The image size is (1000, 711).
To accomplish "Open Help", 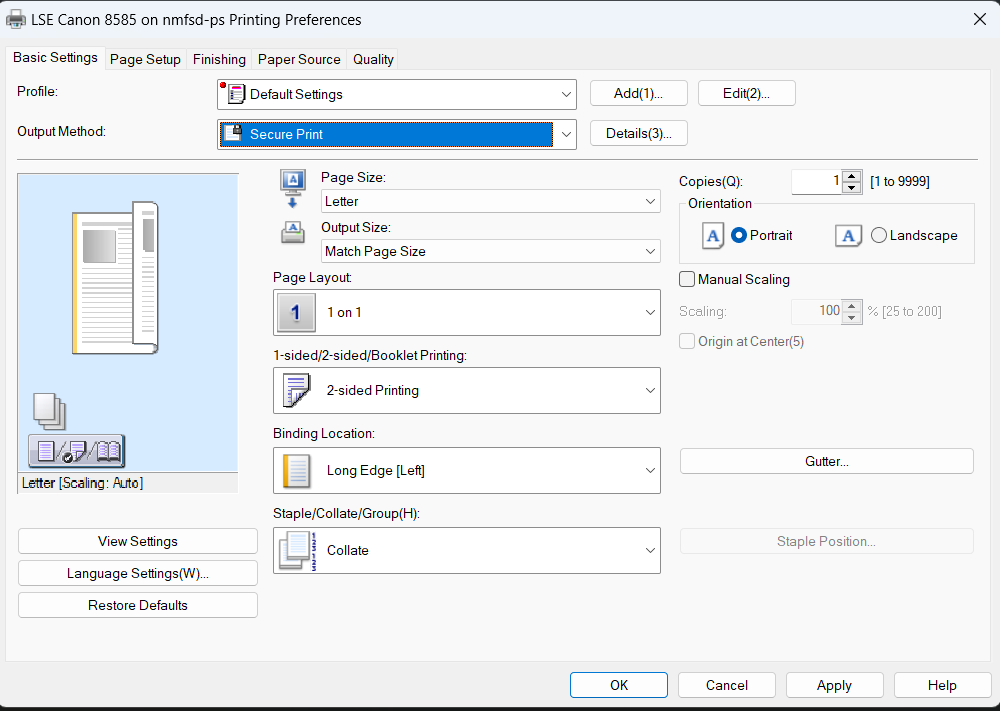I will point(942,685).
